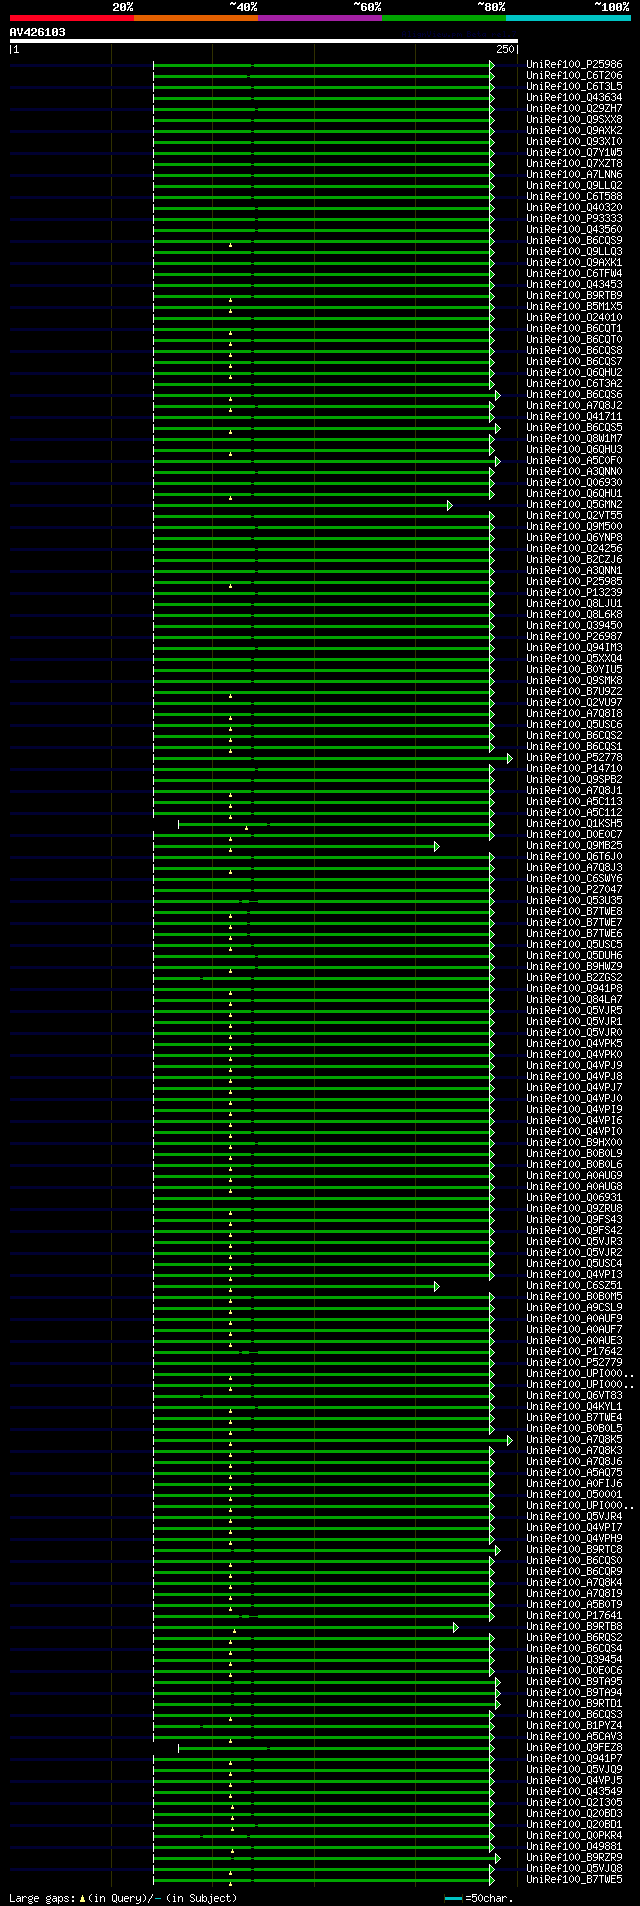The height and width of the screenshot is (1906, 640).
Task: Click the UniRef100_B9TA95 label
Action: click(x=574, y=1682)
